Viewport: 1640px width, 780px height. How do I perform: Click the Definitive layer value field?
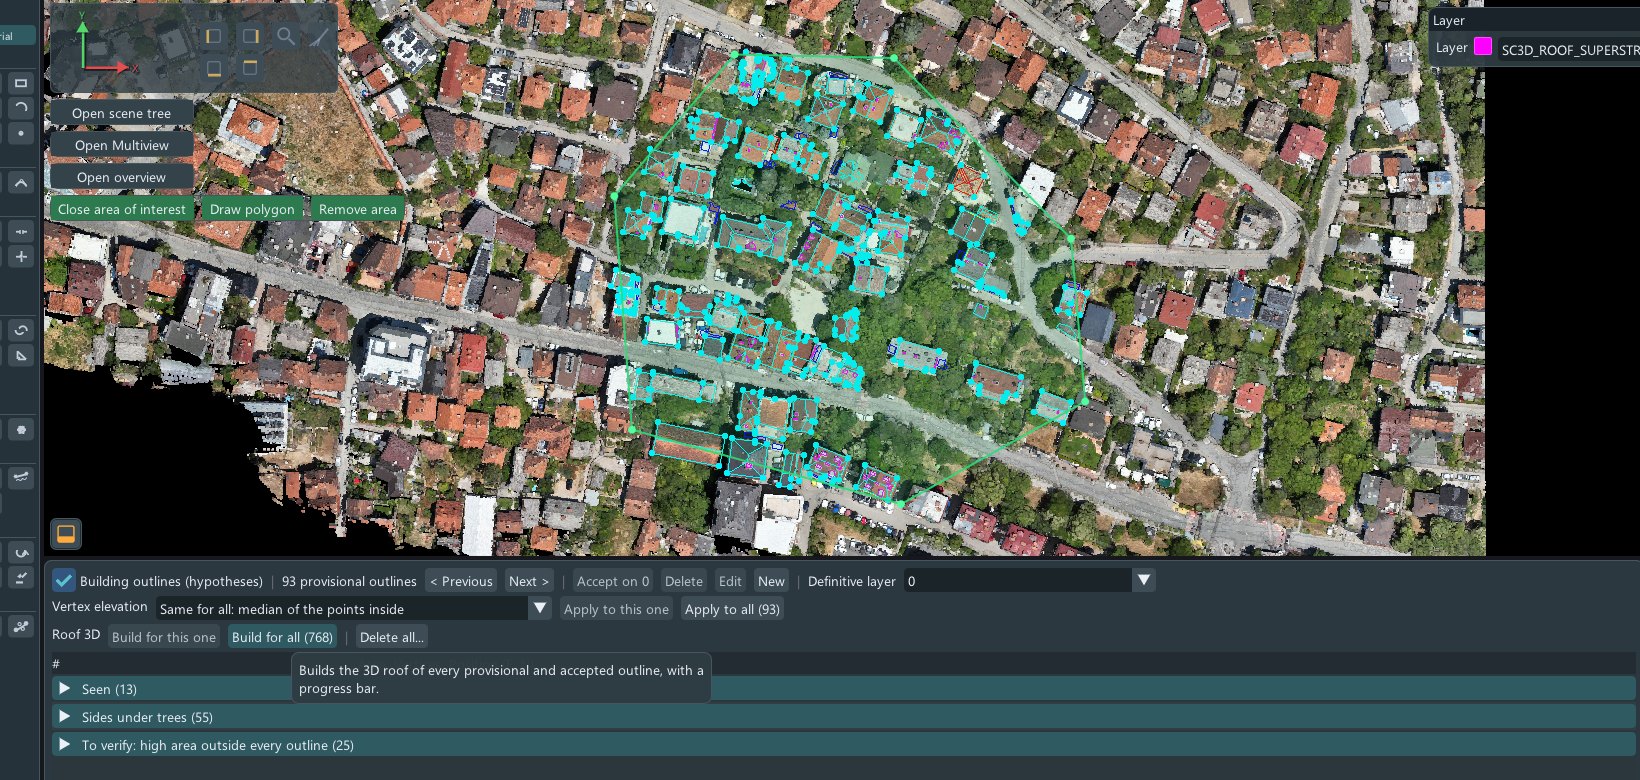point(1018,581)
